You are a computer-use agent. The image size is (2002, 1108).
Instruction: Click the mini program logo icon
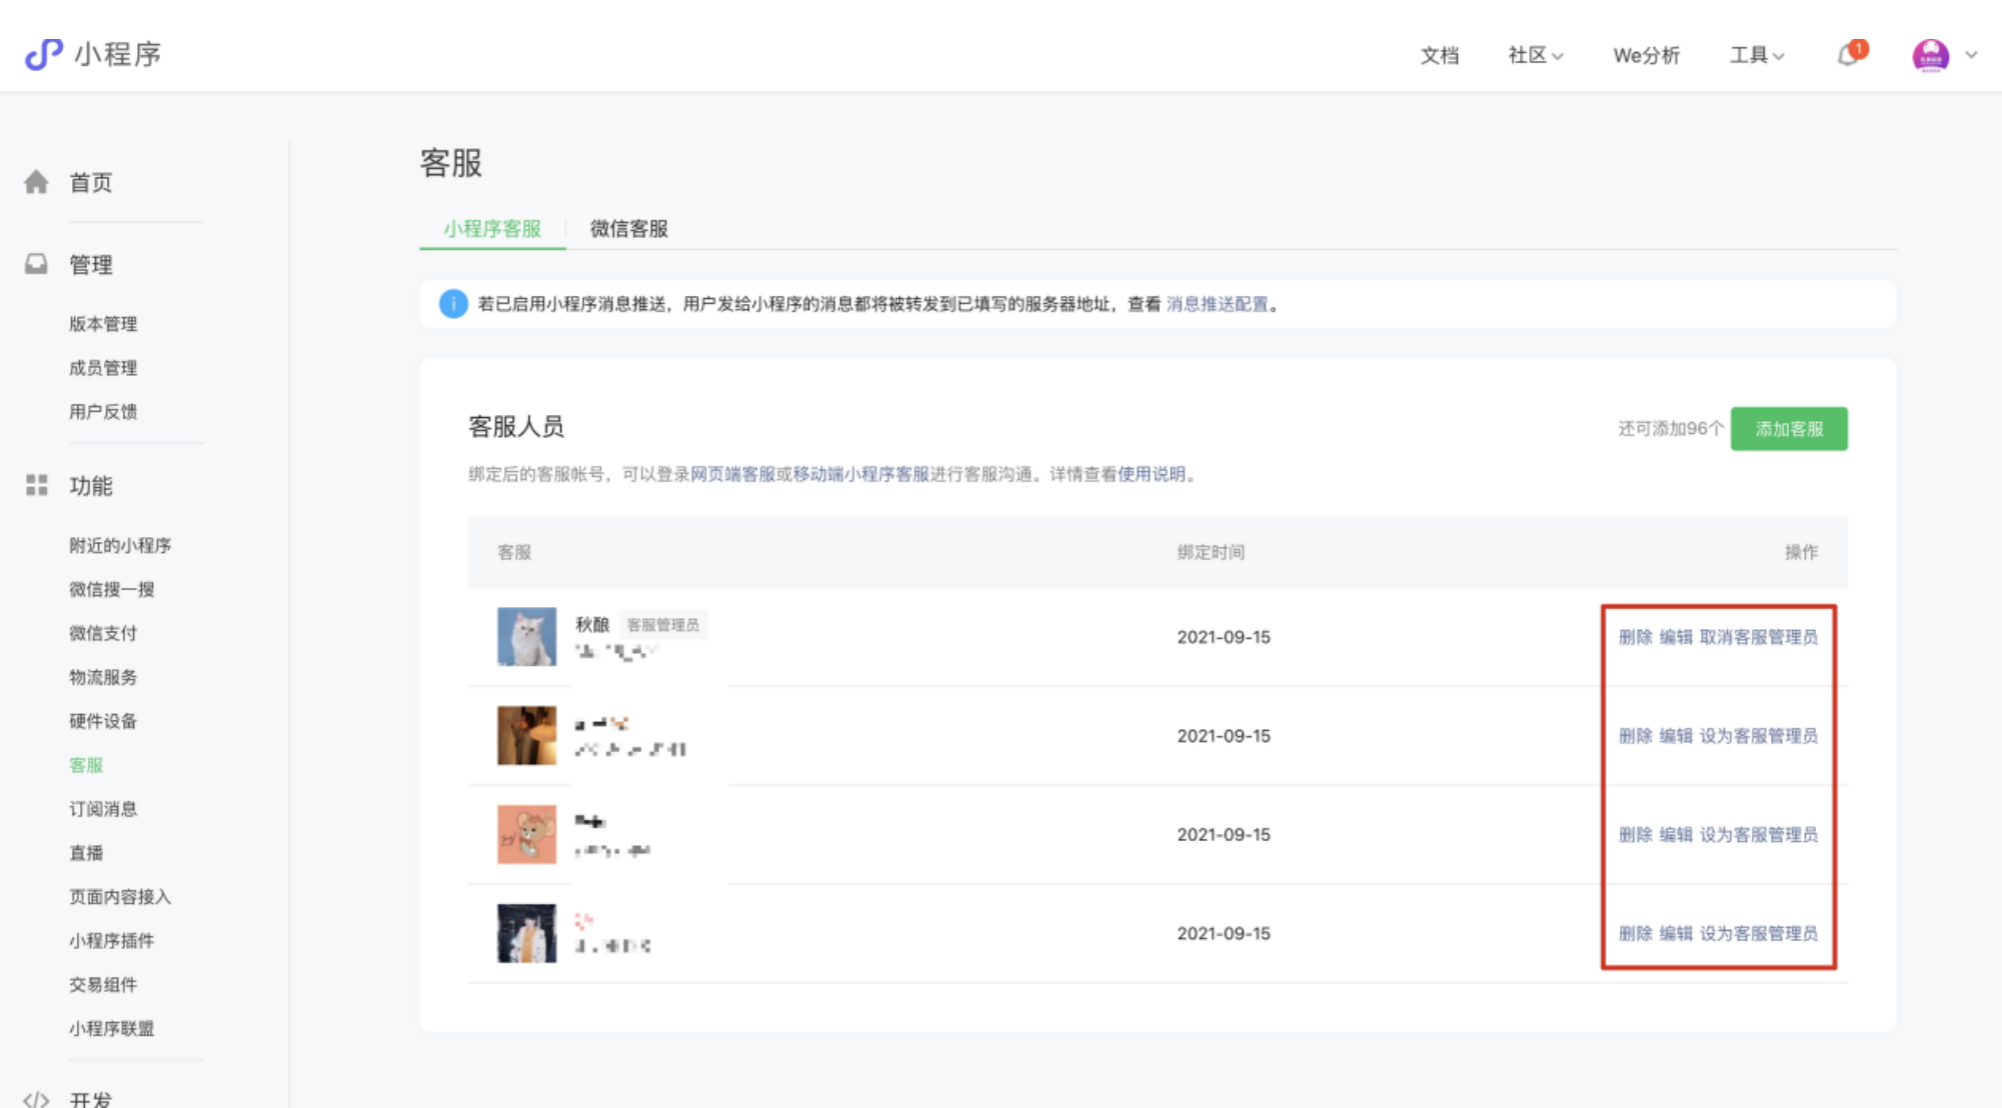tap(43, 54)
